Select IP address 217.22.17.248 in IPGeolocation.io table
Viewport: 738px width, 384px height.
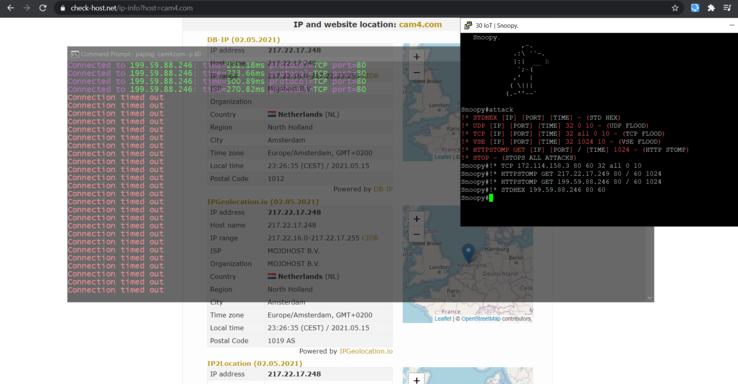294,212
